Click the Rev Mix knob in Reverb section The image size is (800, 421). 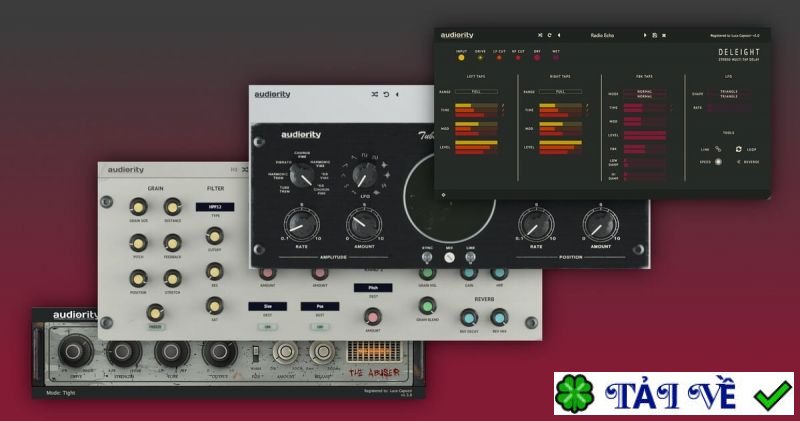click(499, 318)
